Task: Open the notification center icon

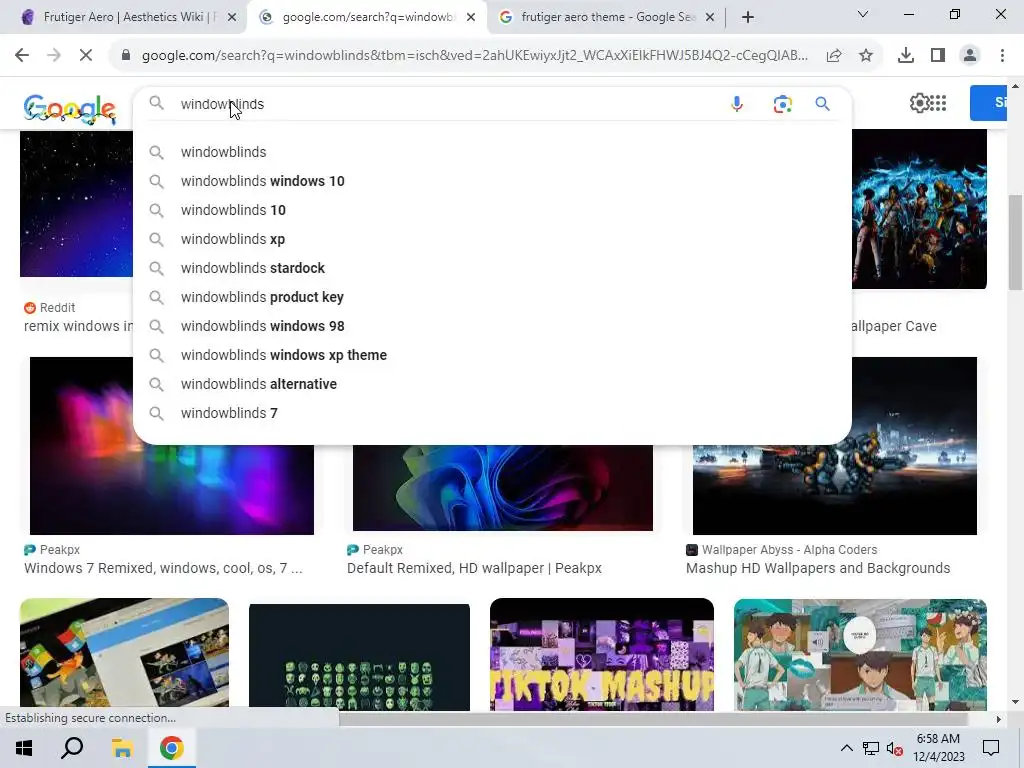Action: pos(991,748)
